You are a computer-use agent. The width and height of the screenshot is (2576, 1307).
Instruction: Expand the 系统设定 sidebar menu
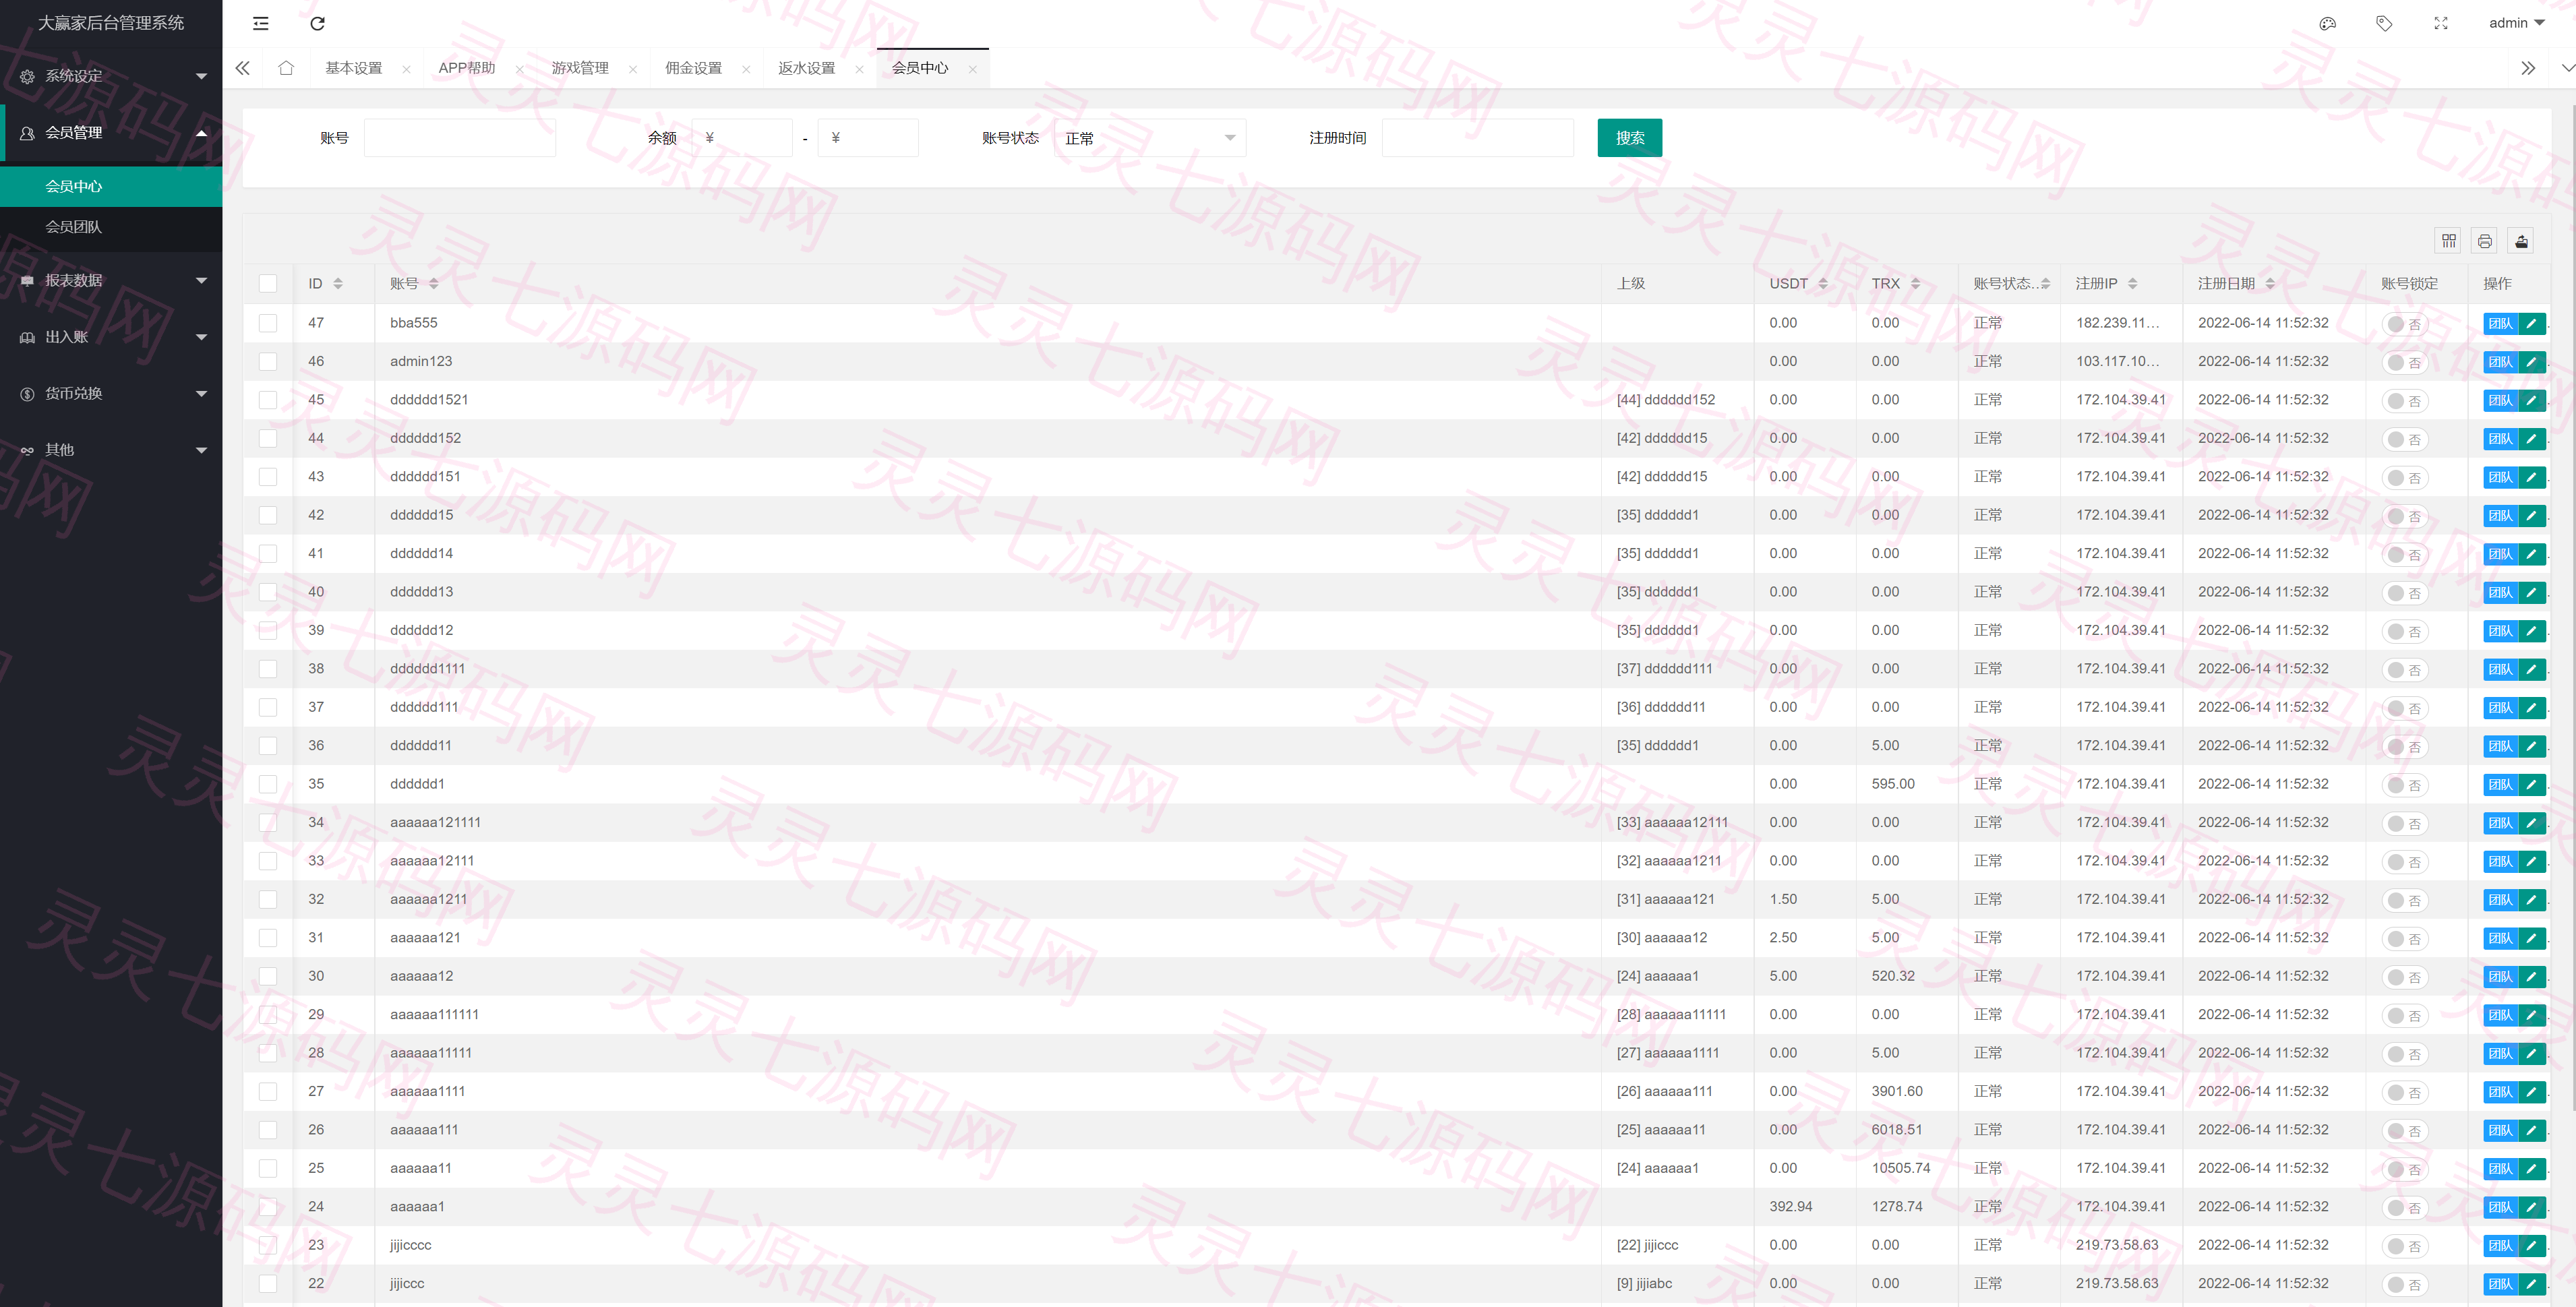[x=111, y=76]
